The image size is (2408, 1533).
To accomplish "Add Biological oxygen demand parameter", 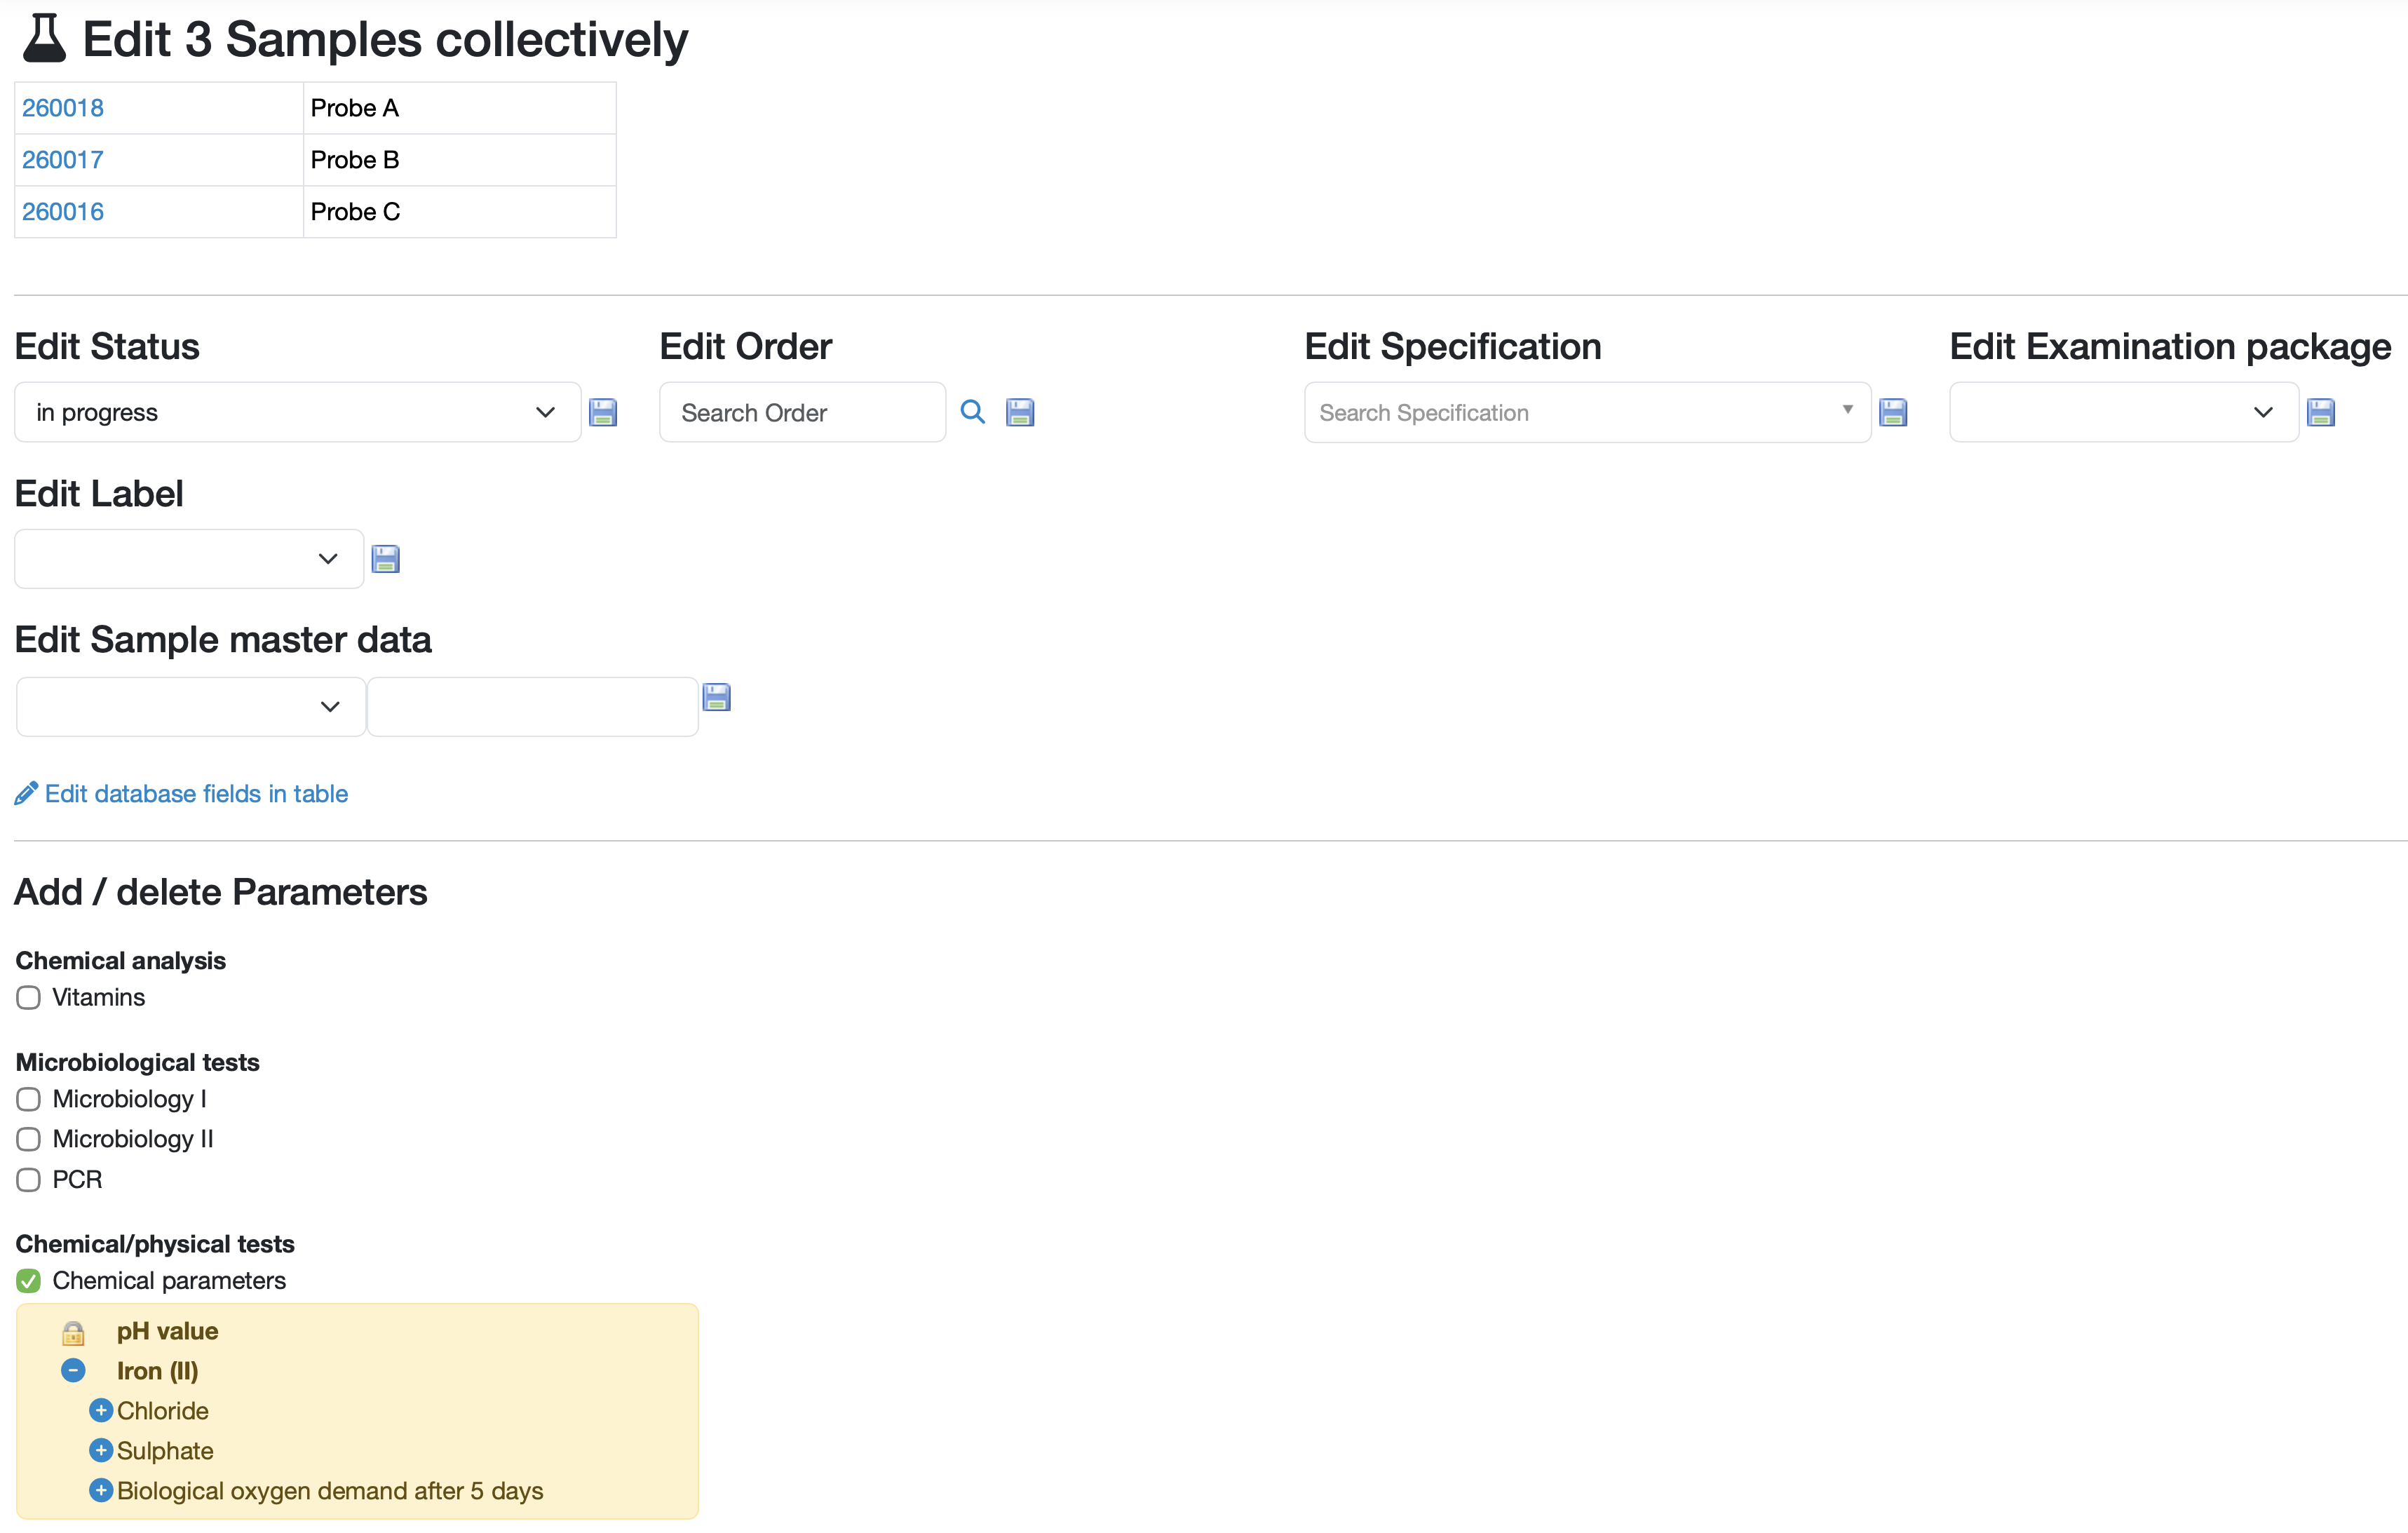I will [101, 1491].
